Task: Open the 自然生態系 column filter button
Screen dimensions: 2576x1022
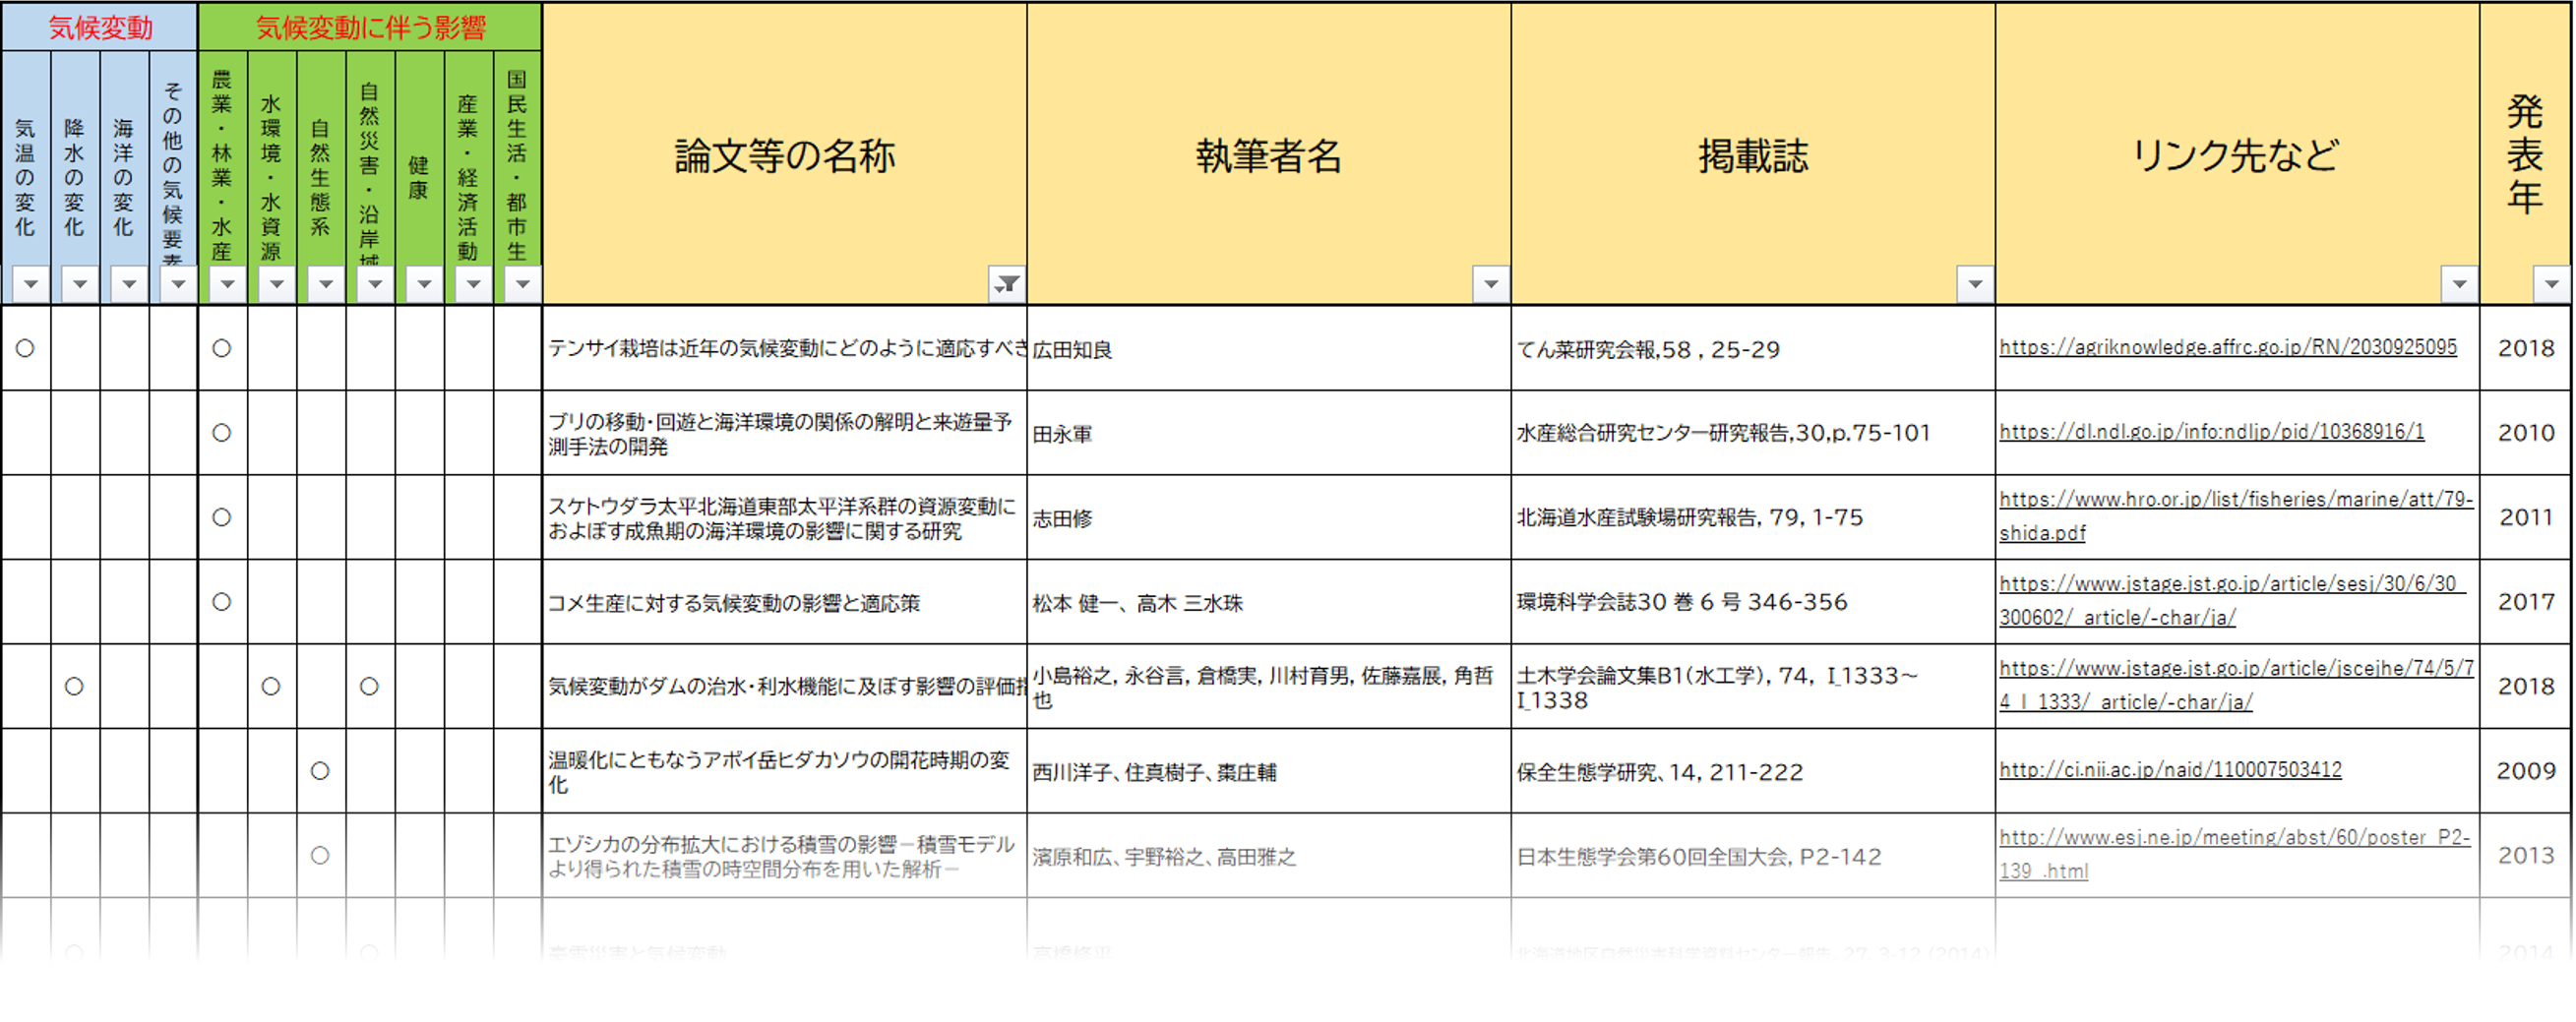Action: [325, 284]
